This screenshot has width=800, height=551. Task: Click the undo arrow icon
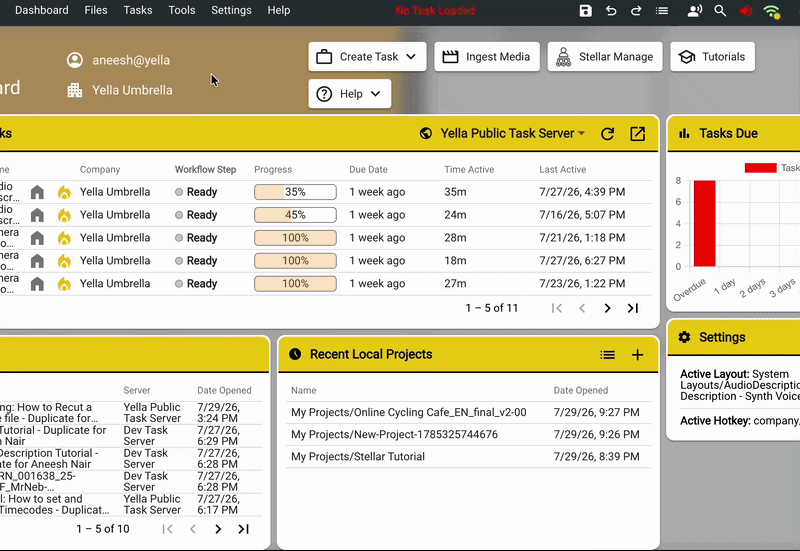[x=611, y=11]
